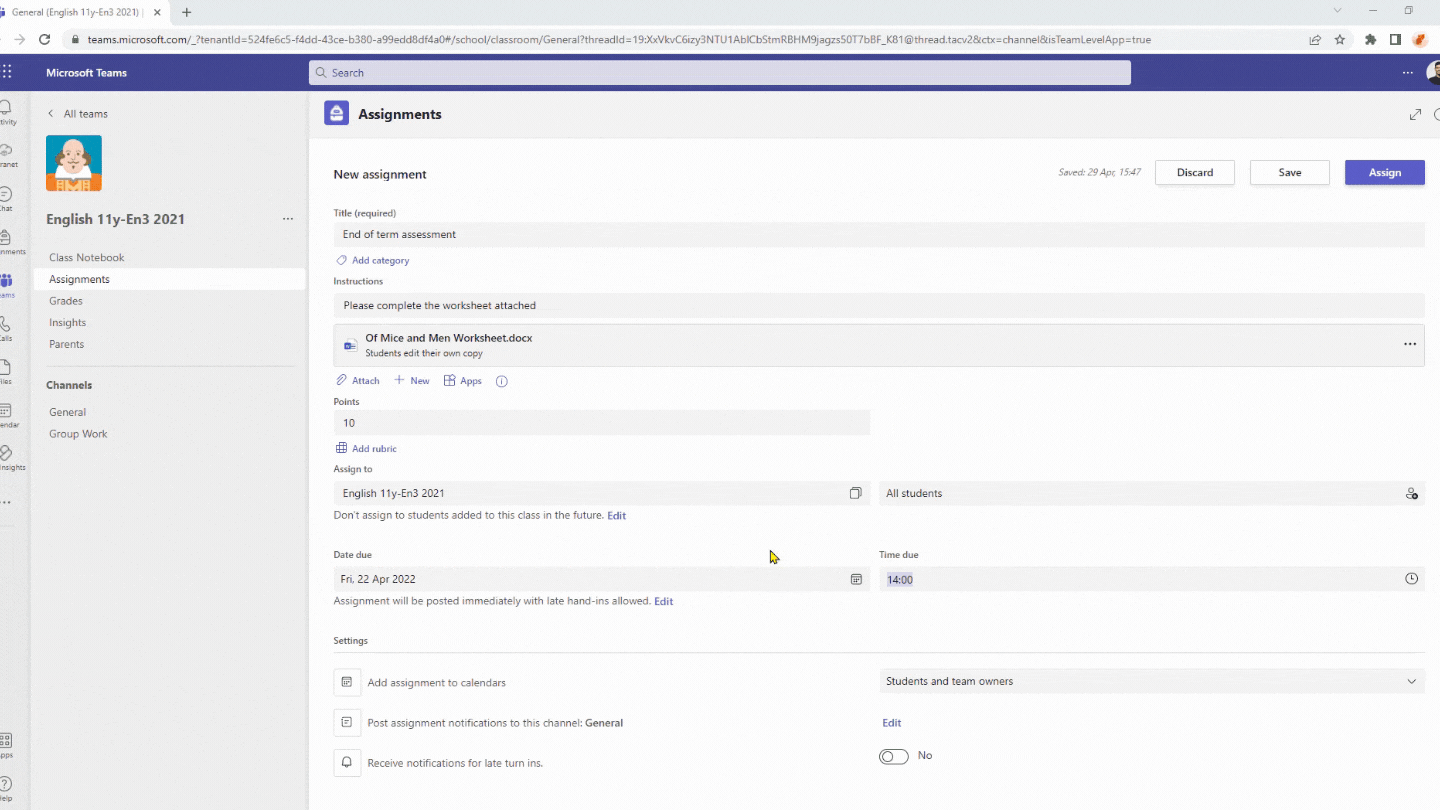Open Class Notebook in the team sidebar

[x=87, y=258]
